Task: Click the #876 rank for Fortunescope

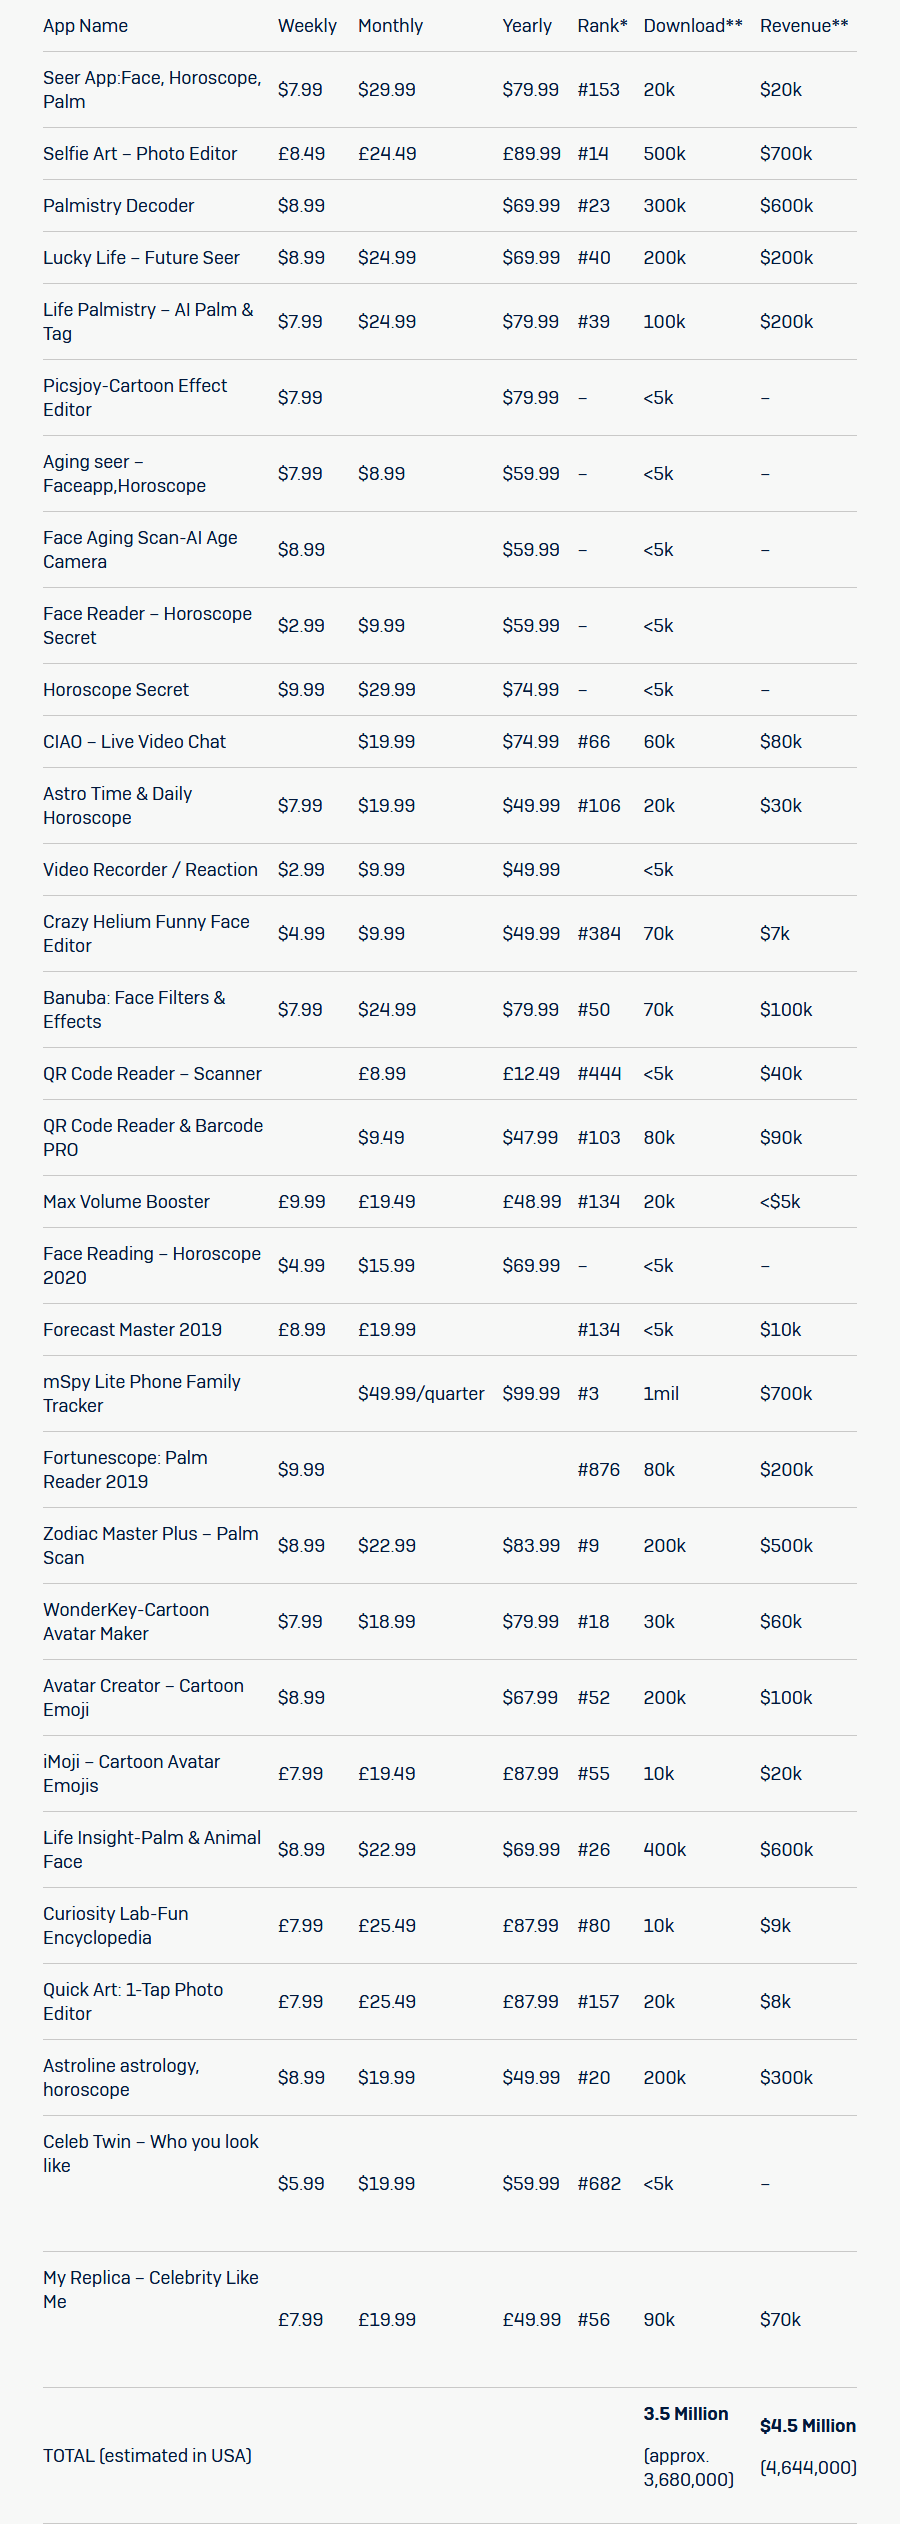Action: (598, 1470)
